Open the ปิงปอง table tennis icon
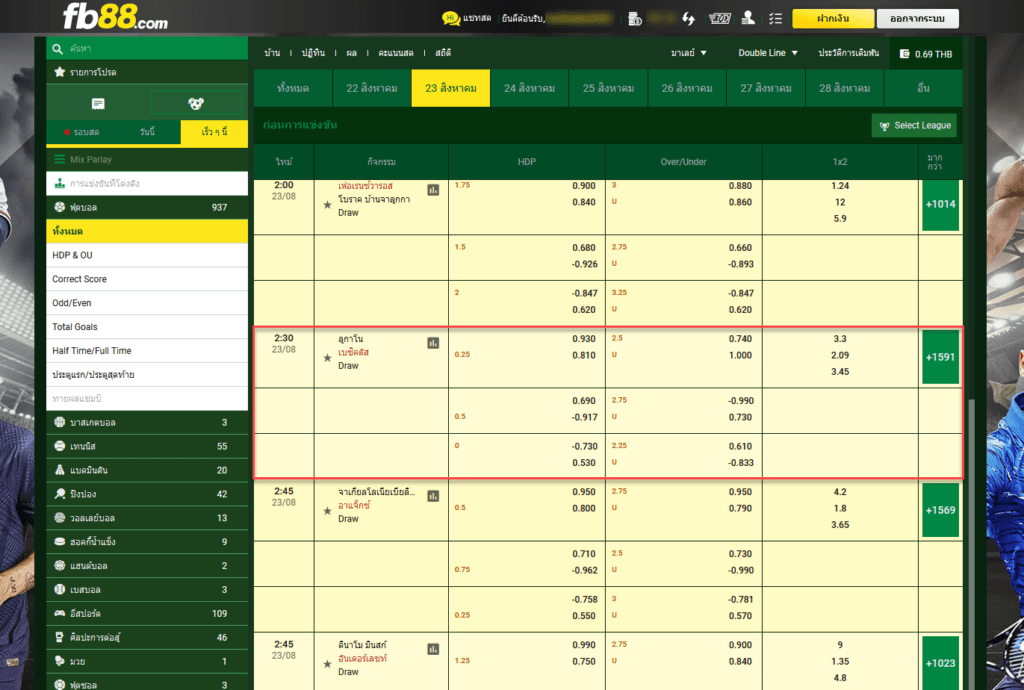The image size is (1024, 690). coord(59,494)
